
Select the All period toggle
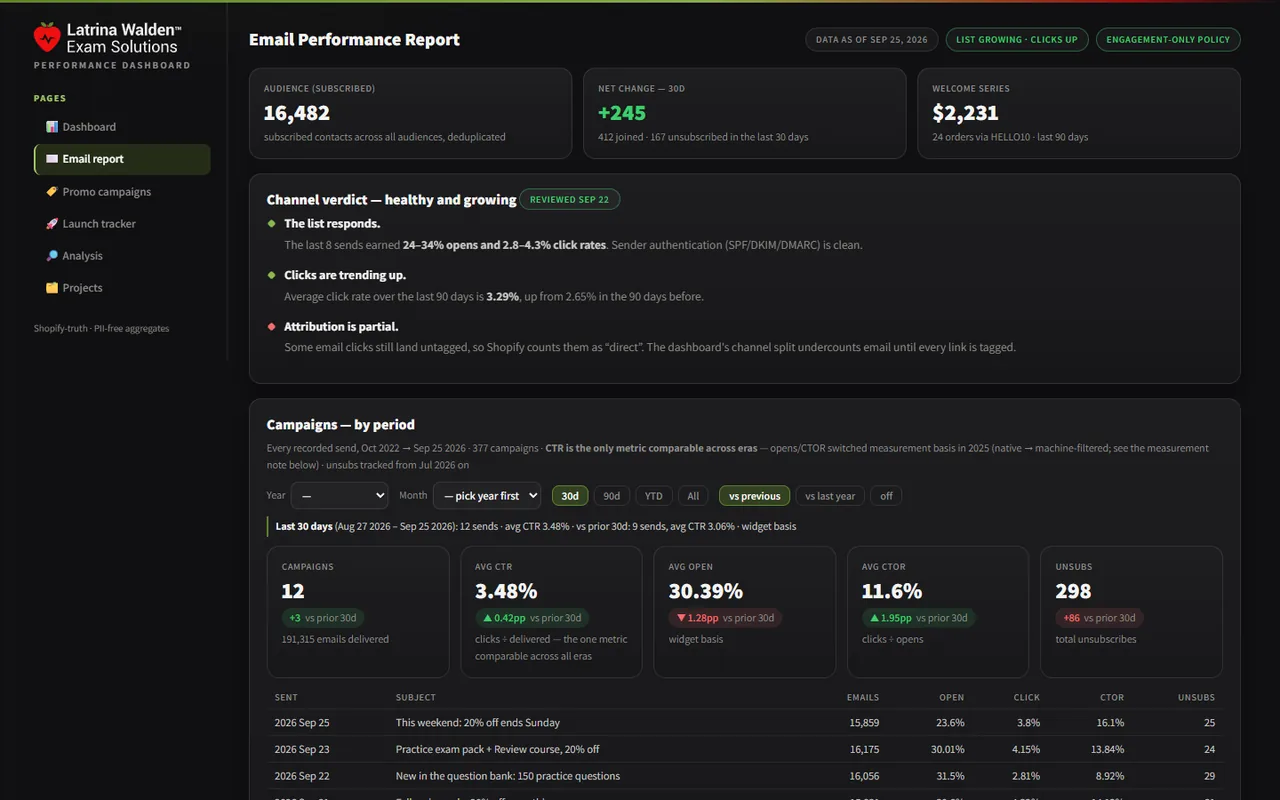(693, 496)
